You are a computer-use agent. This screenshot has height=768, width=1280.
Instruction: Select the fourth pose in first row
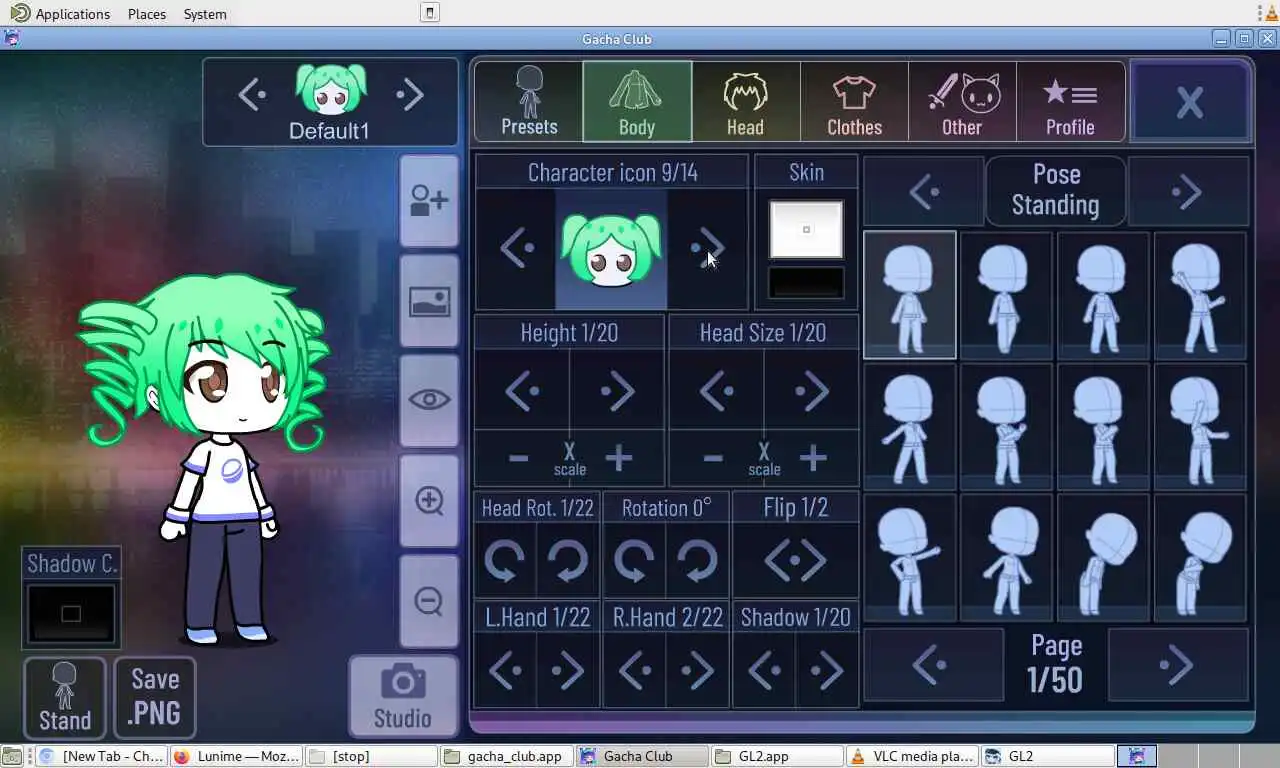tap(1200, 295)
